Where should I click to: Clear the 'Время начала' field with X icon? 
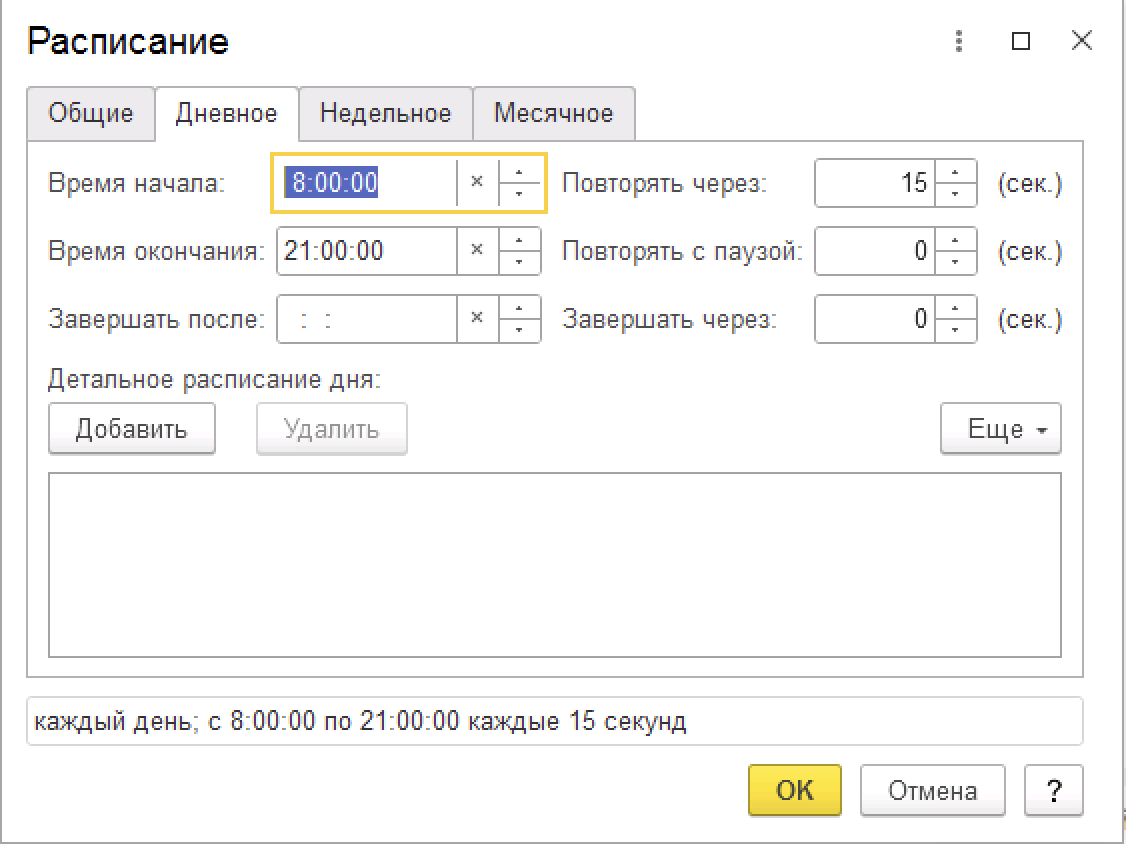(x=477, y=183)
